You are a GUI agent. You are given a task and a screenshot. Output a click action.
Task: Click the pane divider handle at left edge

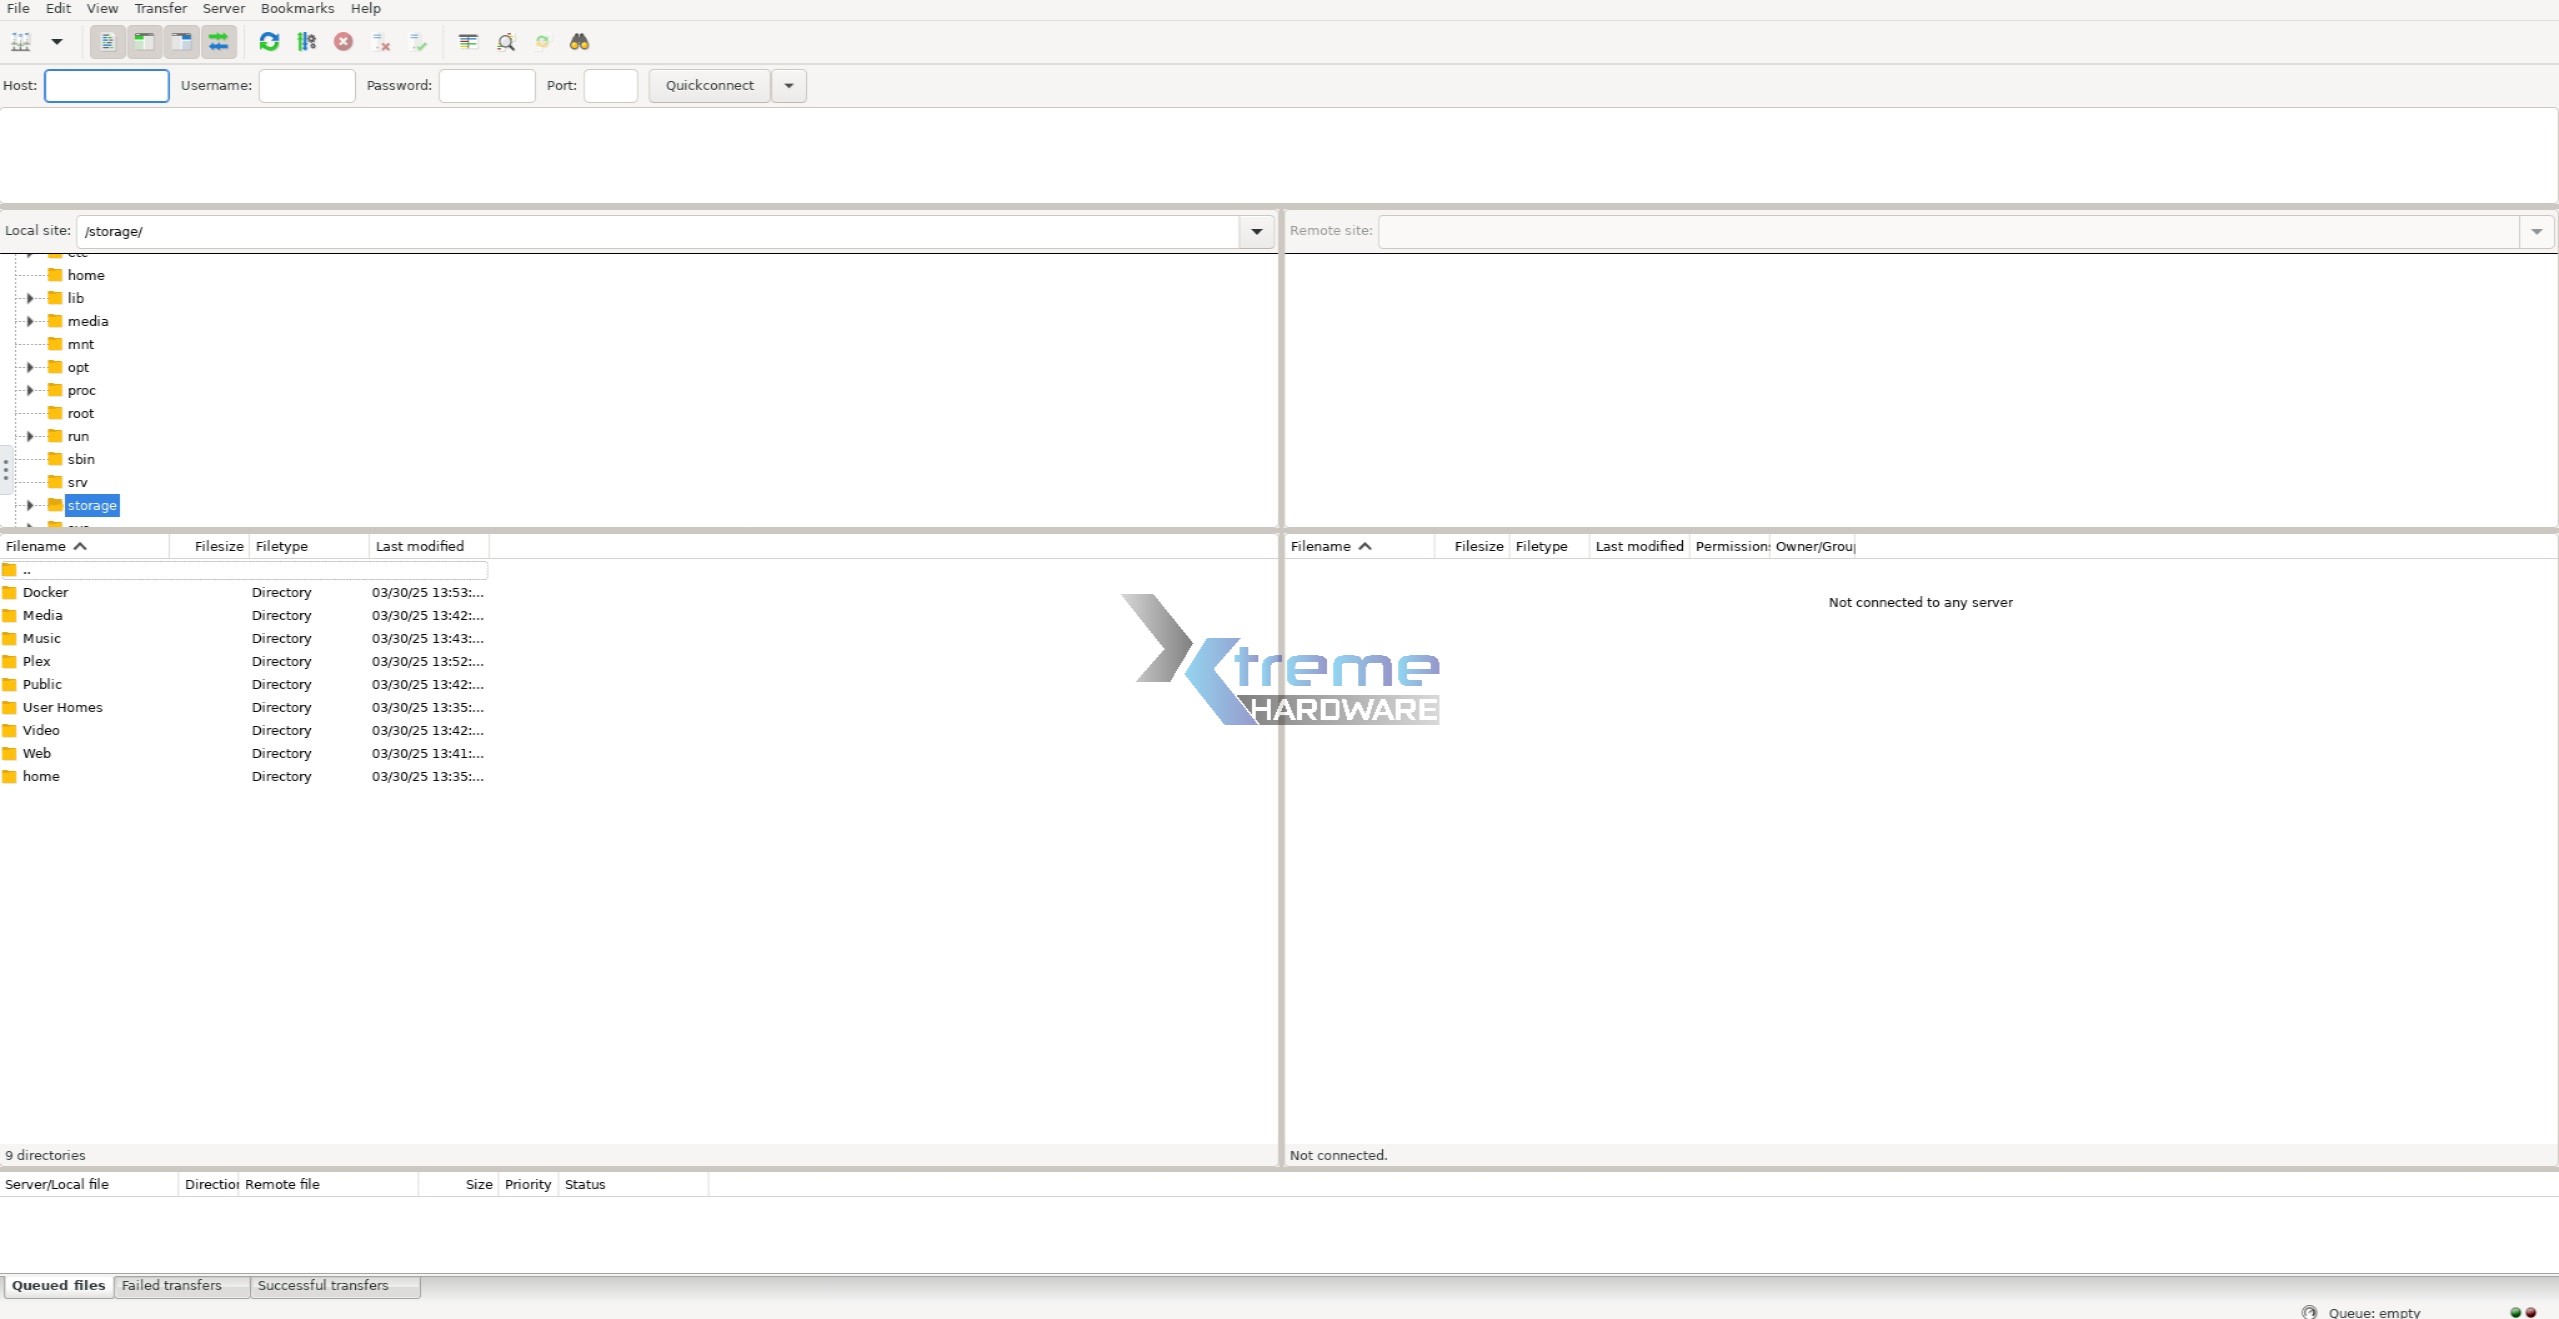6,469
